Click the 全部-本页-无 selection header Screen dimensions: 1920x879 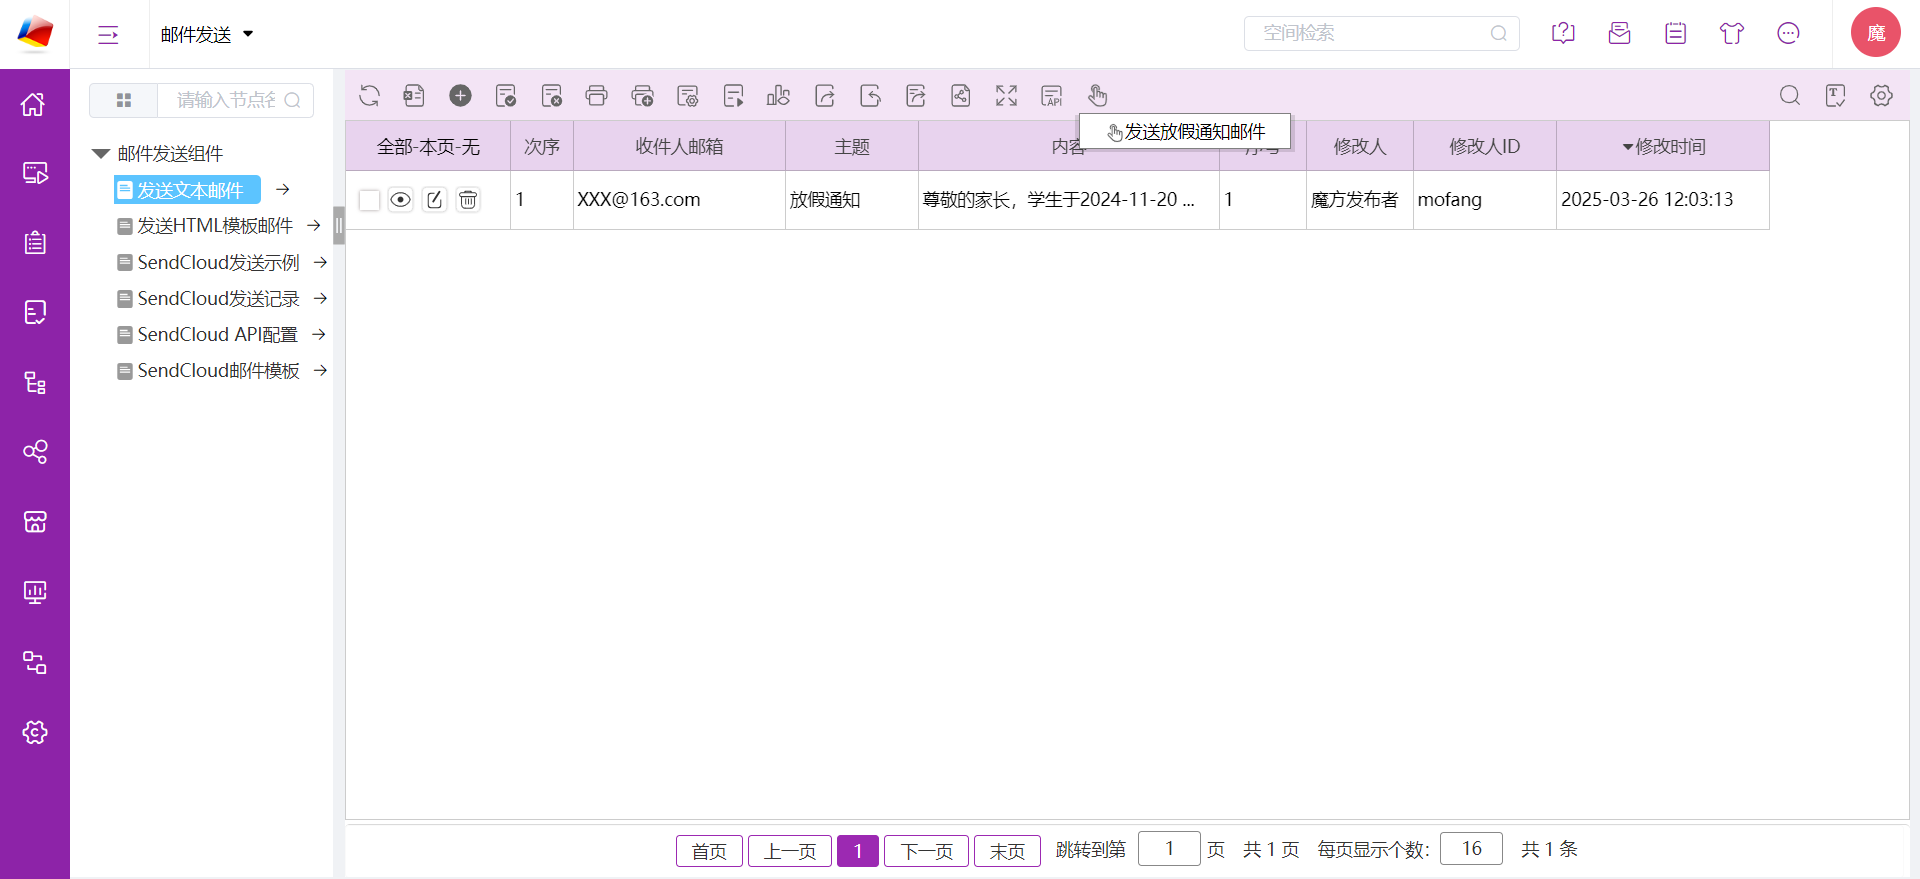428,147
